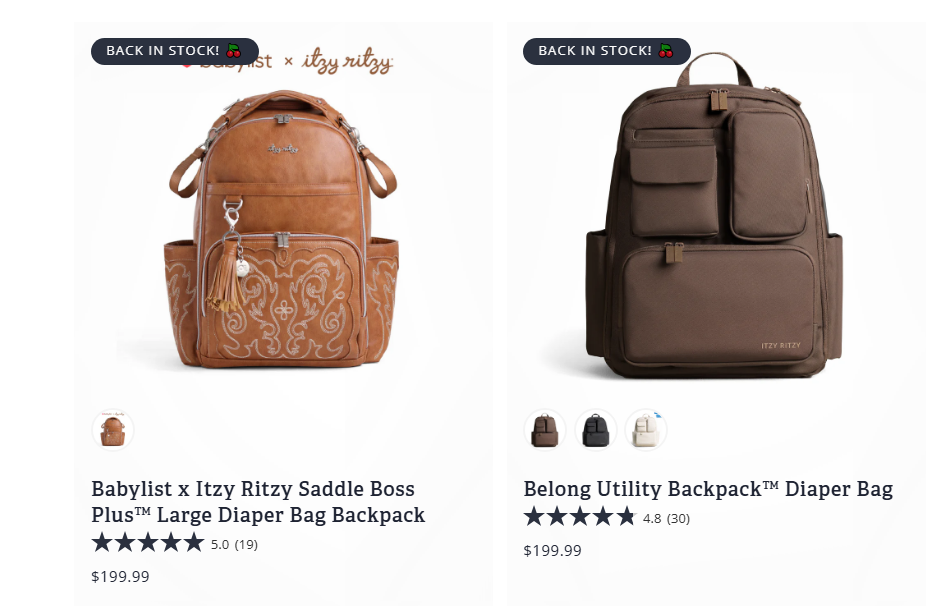Open Belong Utility Backpack Diaper Bag title
Image resolution: width=935 pixels, height=607 pixels.
point(708,489)
